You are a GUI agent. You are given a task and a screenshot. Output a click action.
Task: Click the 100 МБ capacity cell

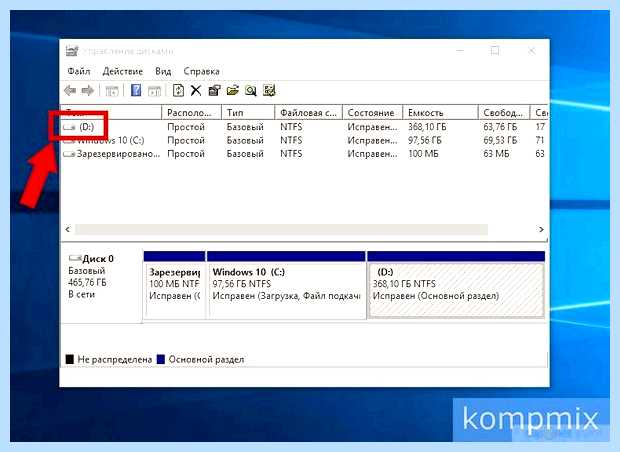pyautogui.click(x=423, y=154)
